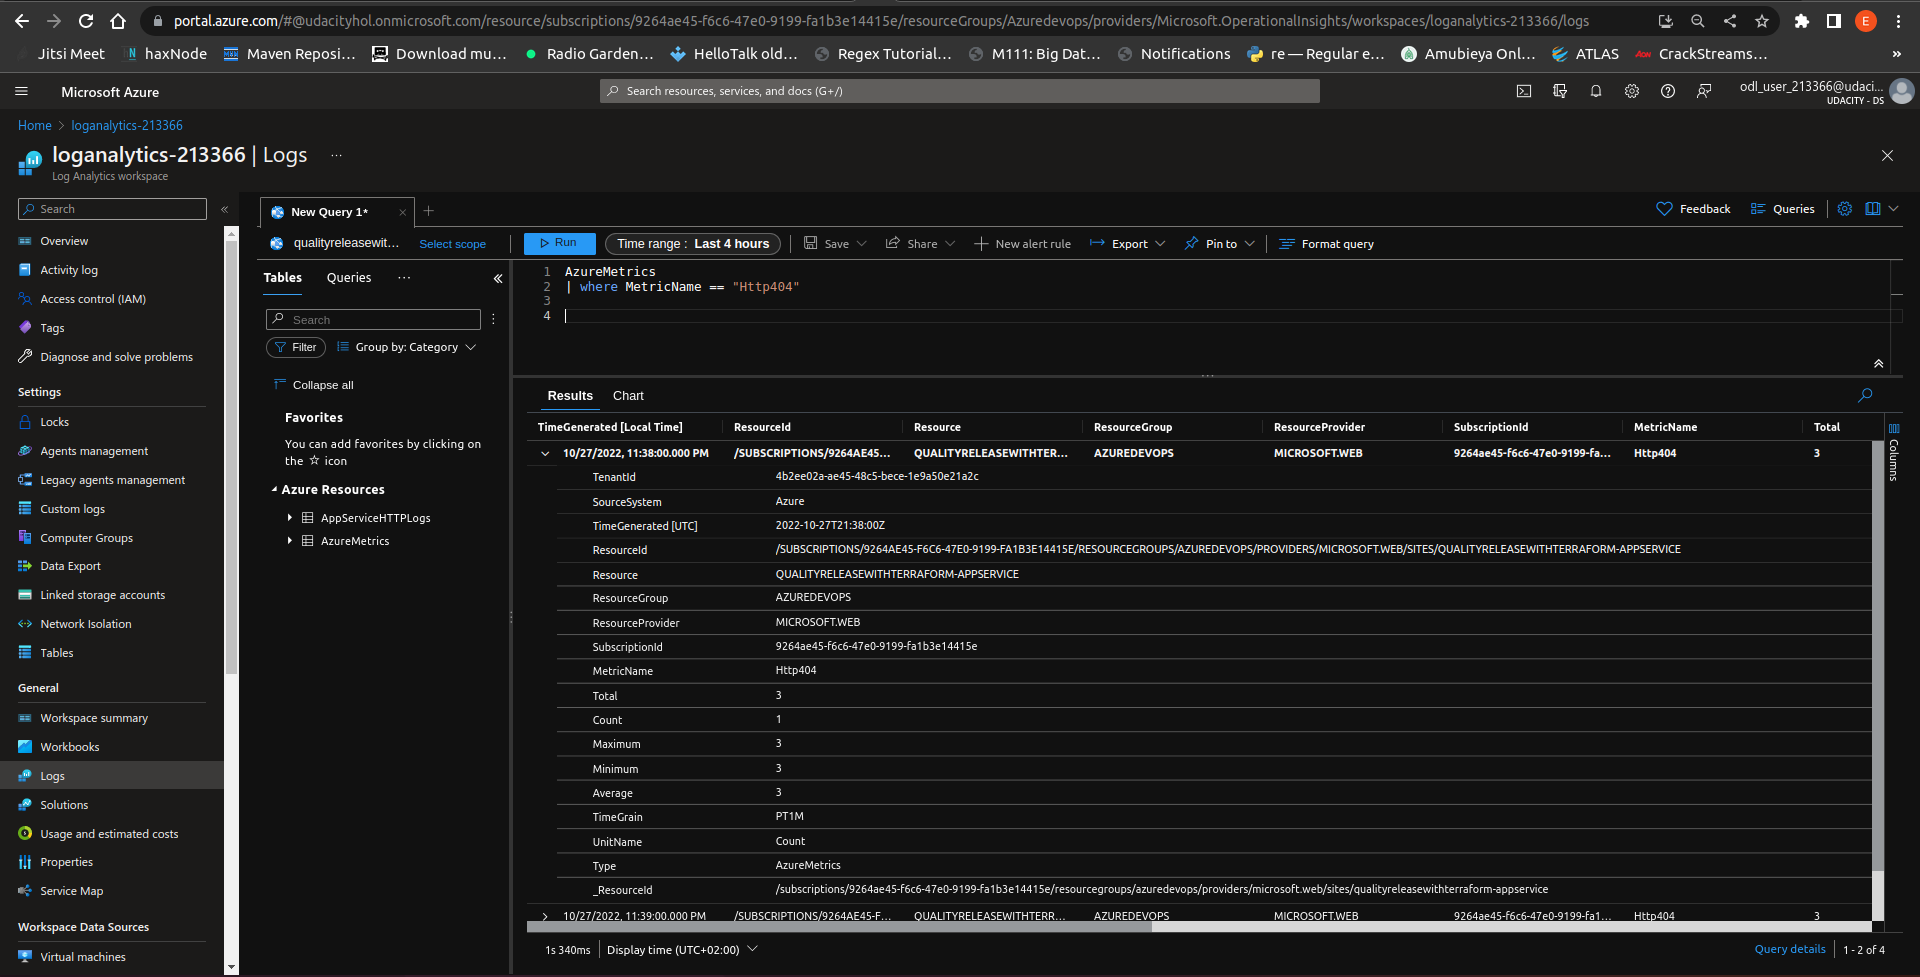Open the Save dropdown
The height and width of the screenshot is (977, 1920).
pos(836,244)
